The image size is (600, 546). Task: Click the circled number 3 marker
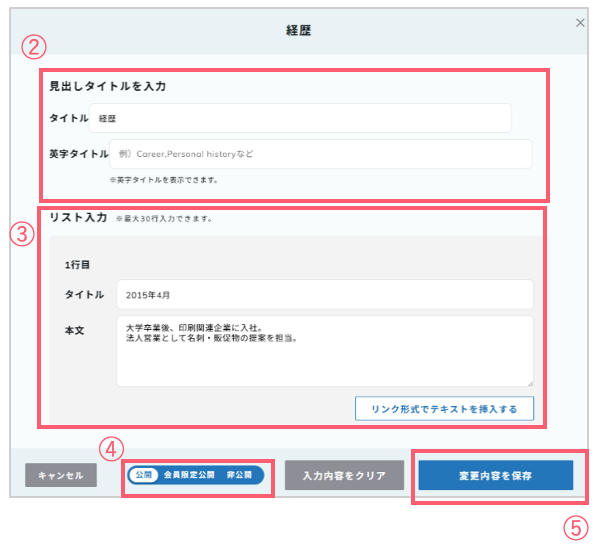click(x=22, y=234)
